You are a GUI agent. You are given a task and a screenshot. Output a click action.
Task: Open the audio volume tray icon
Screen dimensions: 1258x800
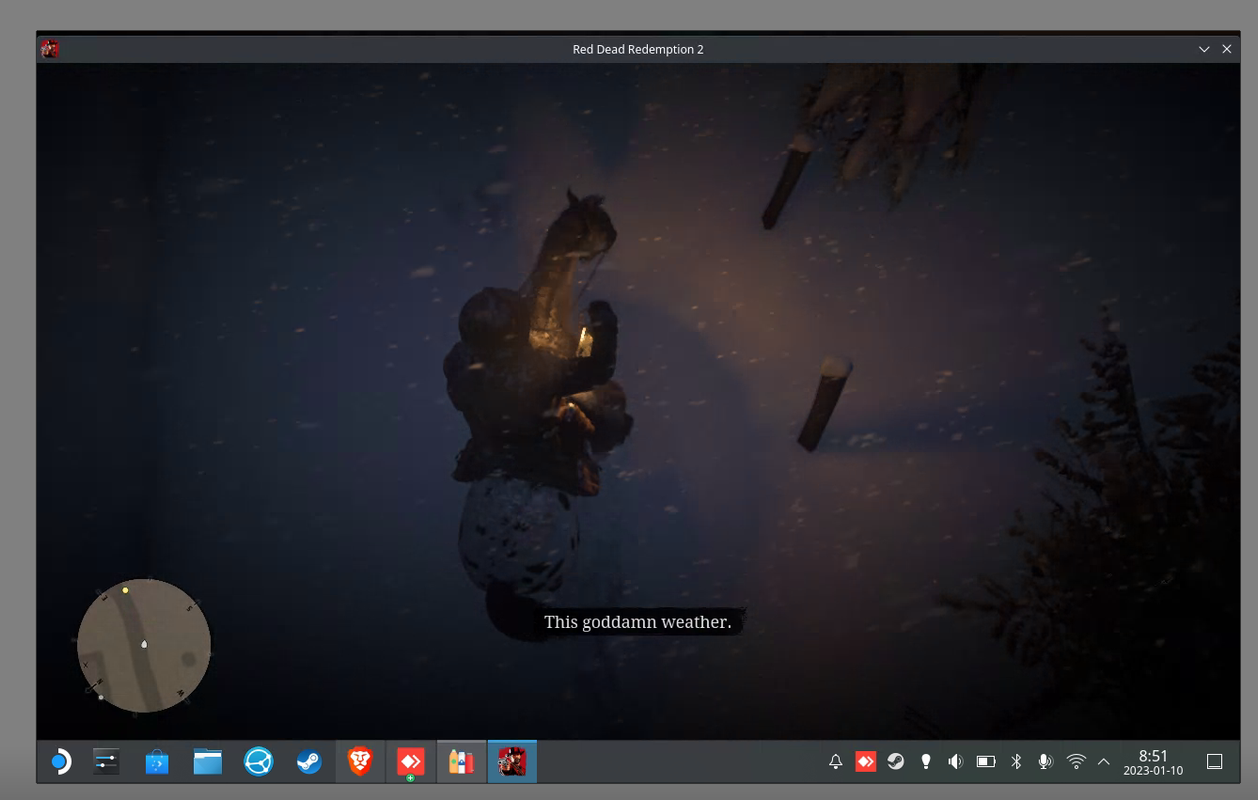click(x=956, y=762)
